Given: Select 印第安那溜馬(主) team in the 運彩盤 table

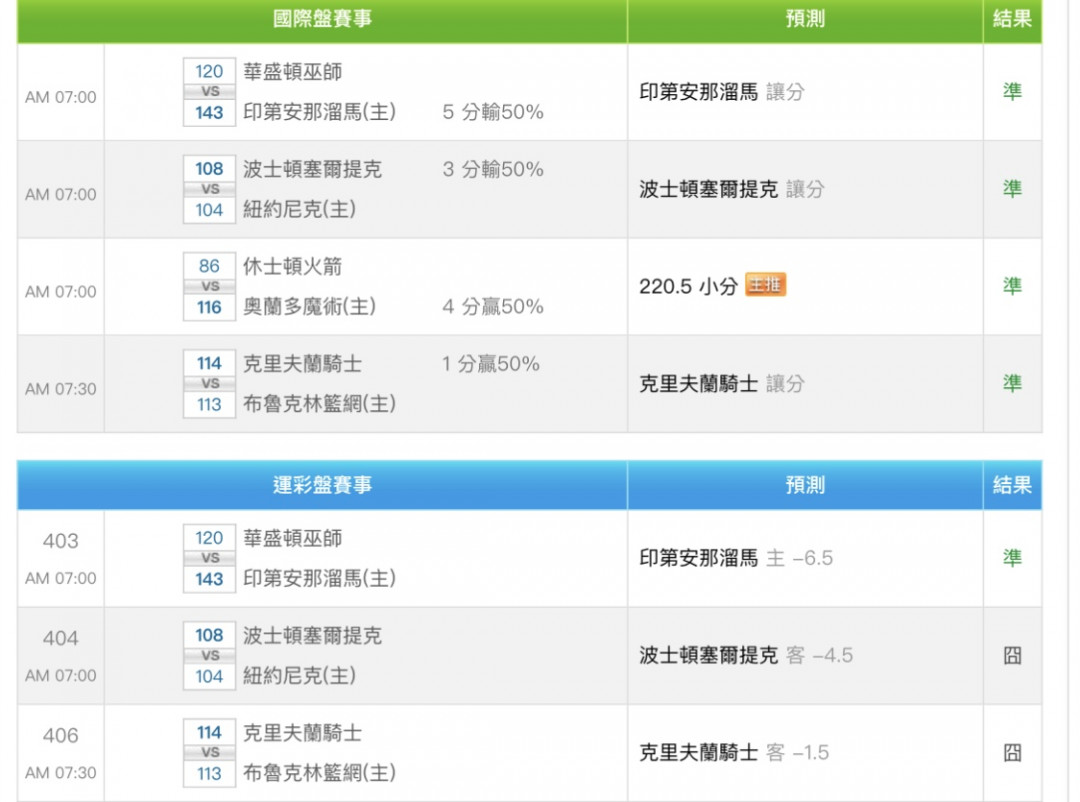Looking at the screenshot, I should pyautogui.click(x=320, y=578).
